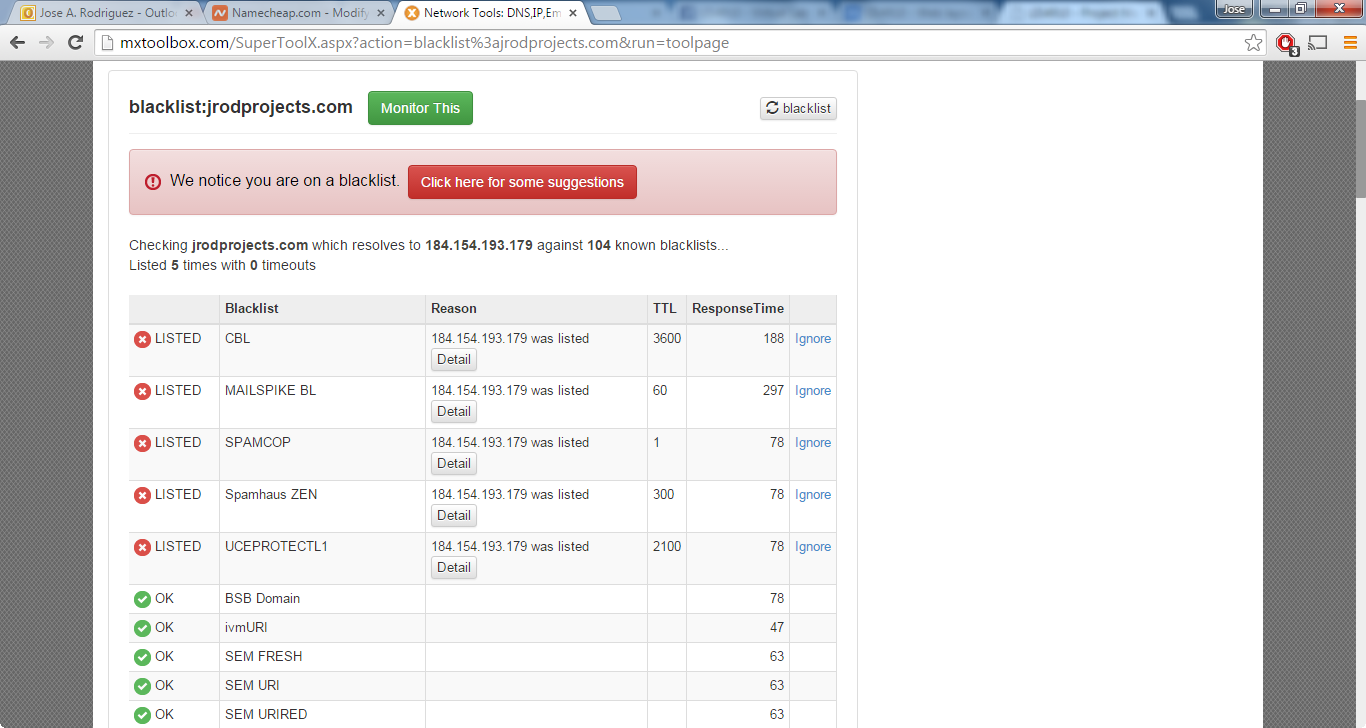The width and height of the screenshot is (1366, 728).
Task: Click the Jose profile button
Action: (x=1235, y=9)
